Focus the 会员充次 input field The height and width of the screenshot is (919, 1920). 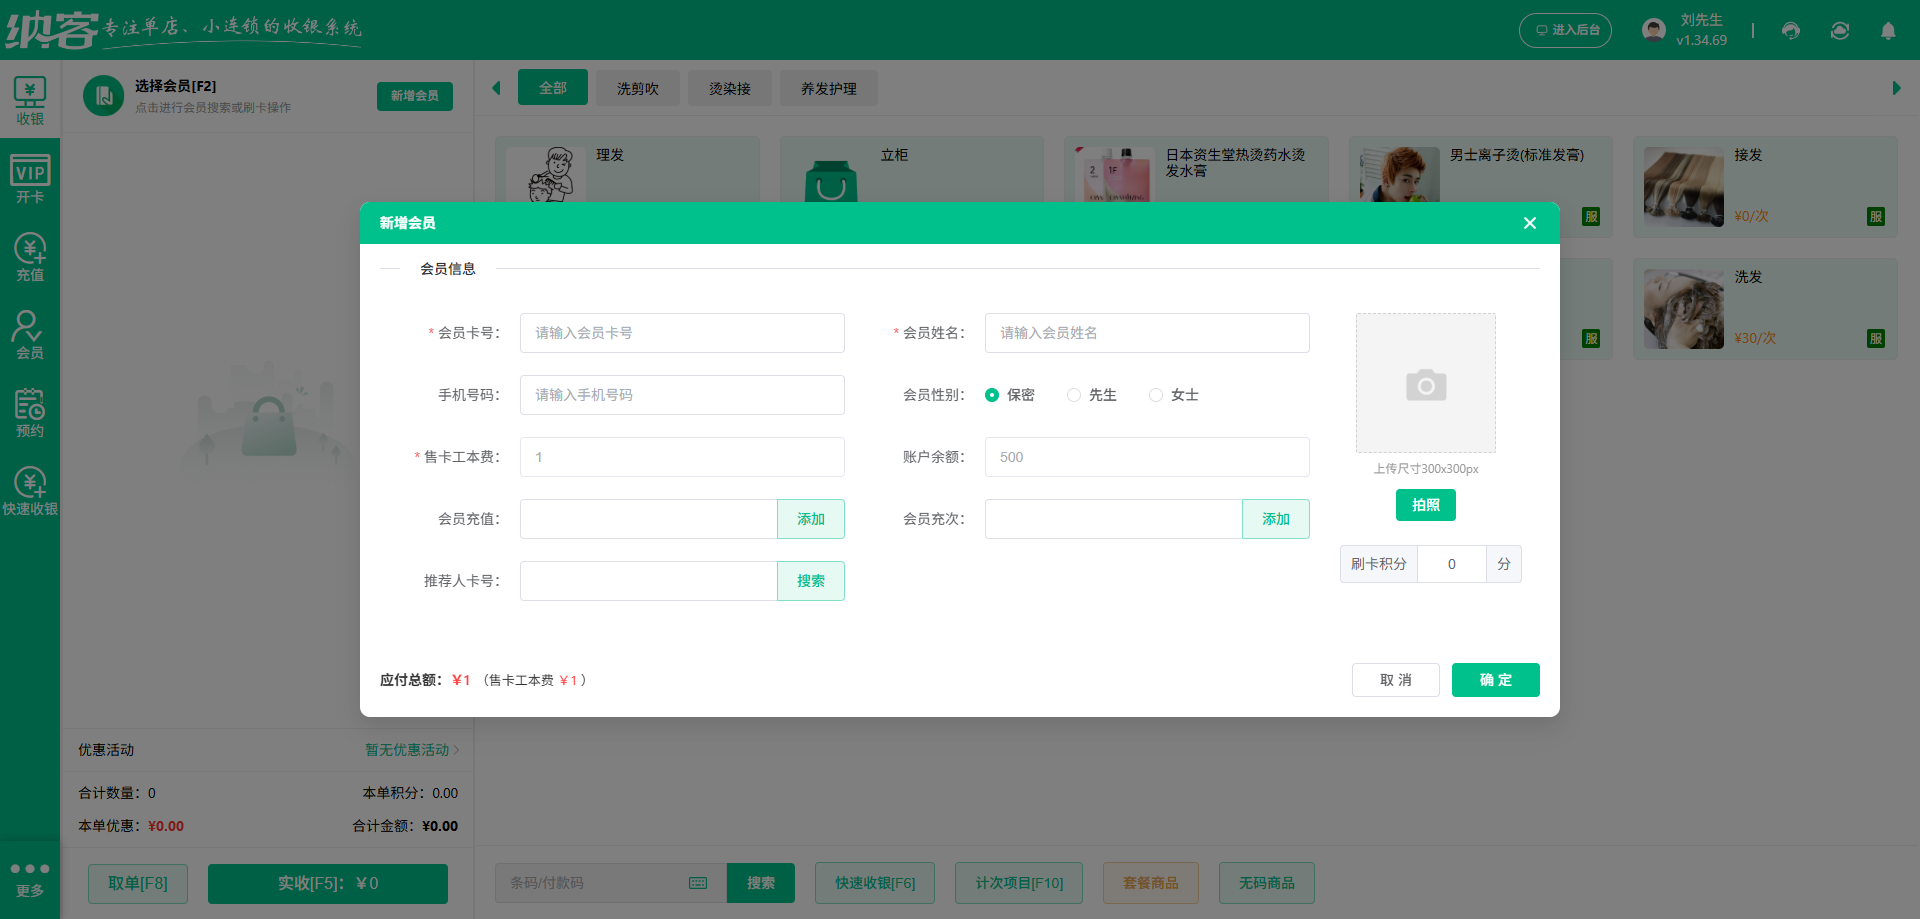tap(1114, 519)
